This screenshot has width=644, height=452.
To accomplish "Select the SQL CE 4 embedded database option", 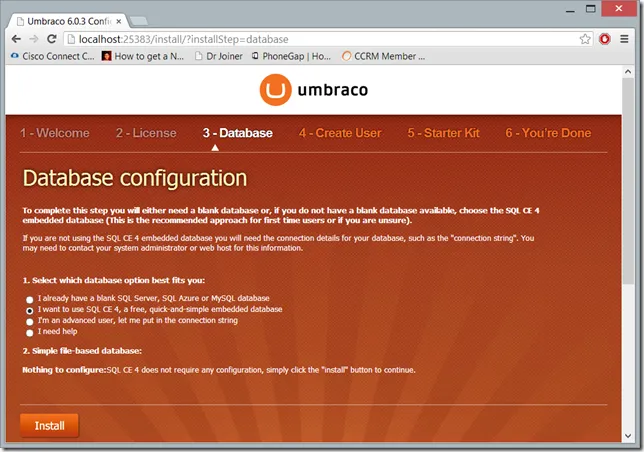I will (x=30, y=311).
